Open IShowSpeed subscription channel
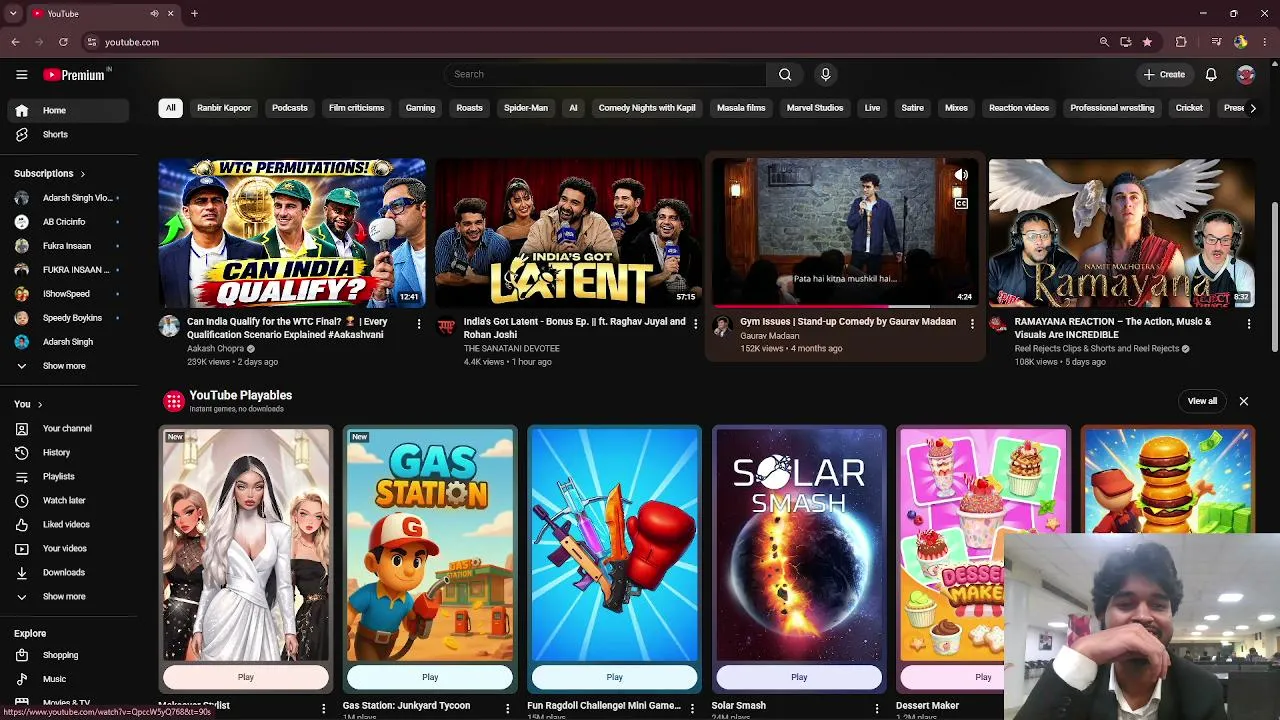Viewport: 1280px width, 720px height. 66,294
